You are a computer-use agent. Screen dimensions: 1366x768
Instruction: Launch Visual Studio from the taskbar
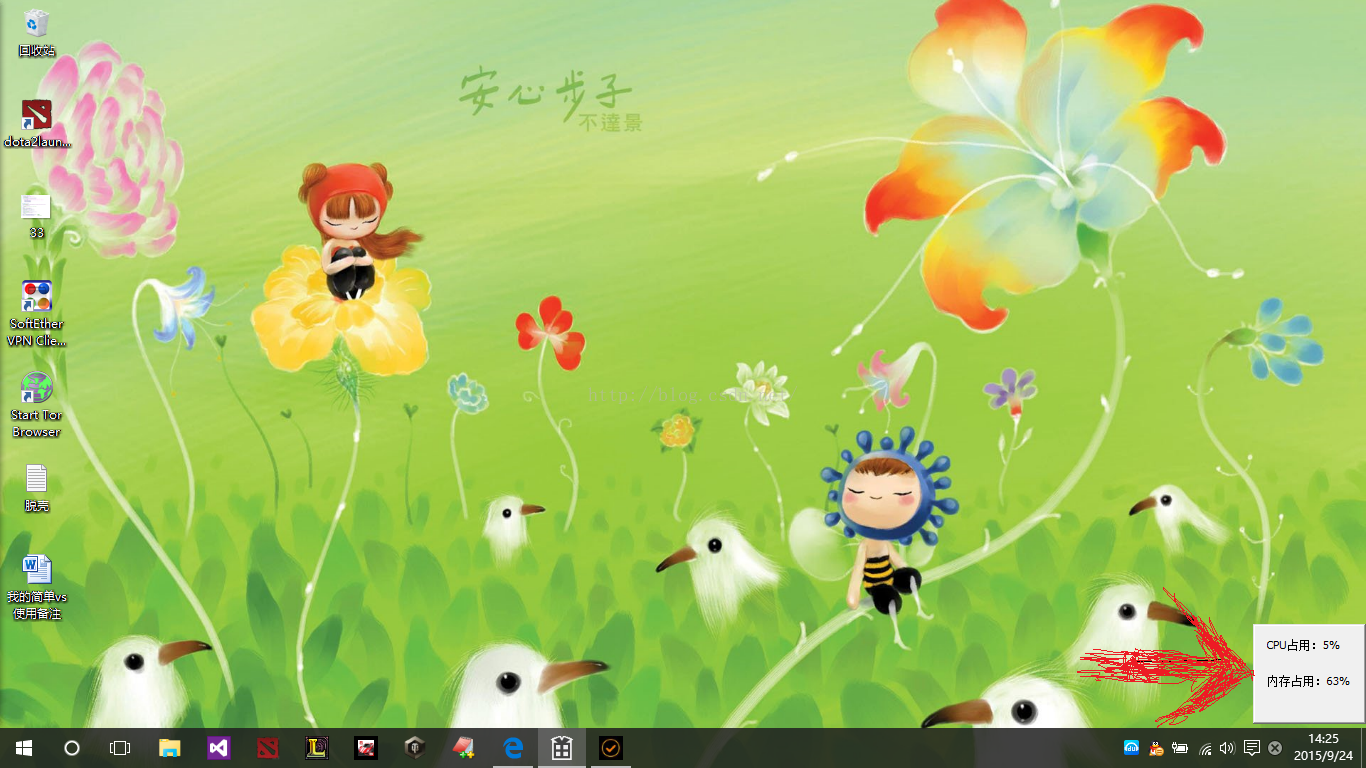coord(219,748)
